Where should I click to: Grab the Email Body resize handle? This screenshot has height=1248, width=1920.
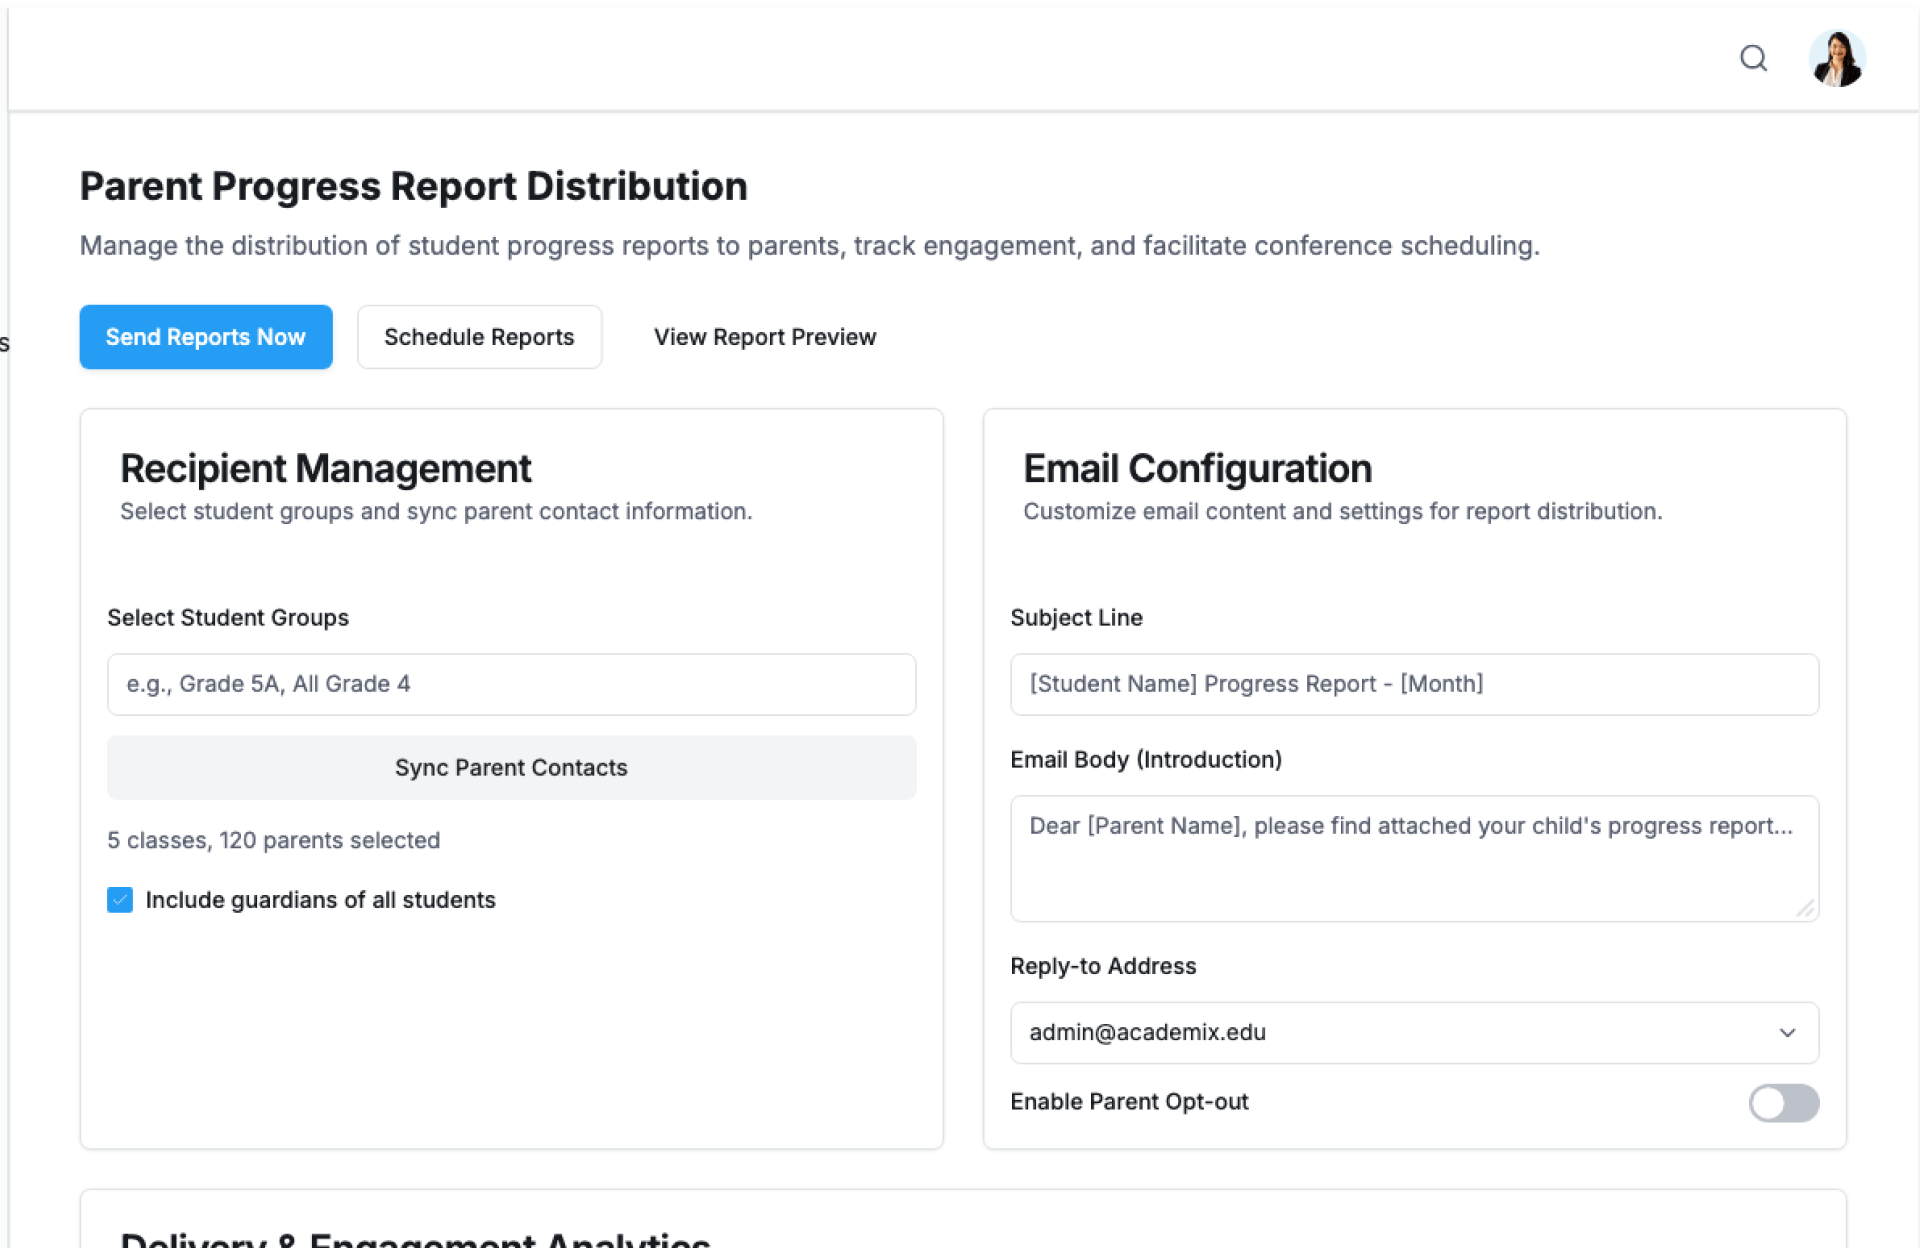pos(1805,908)
